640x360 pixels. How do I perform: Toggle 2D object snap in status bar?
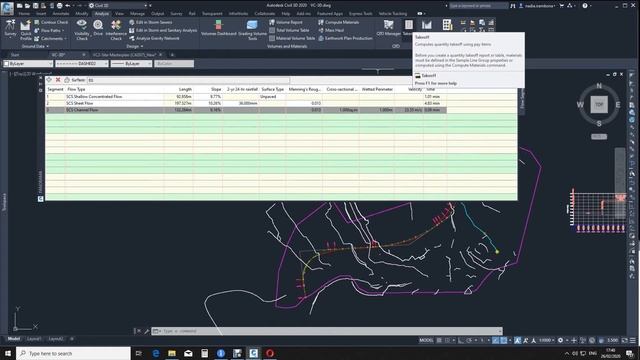point(504,340)
